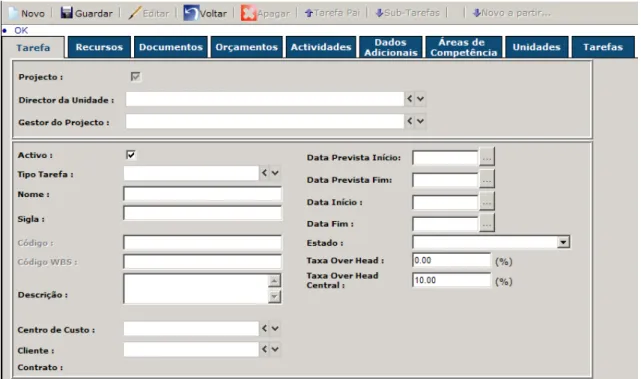Open date picker for Data Fim
The image size is (641, 379).
(486, 224)
